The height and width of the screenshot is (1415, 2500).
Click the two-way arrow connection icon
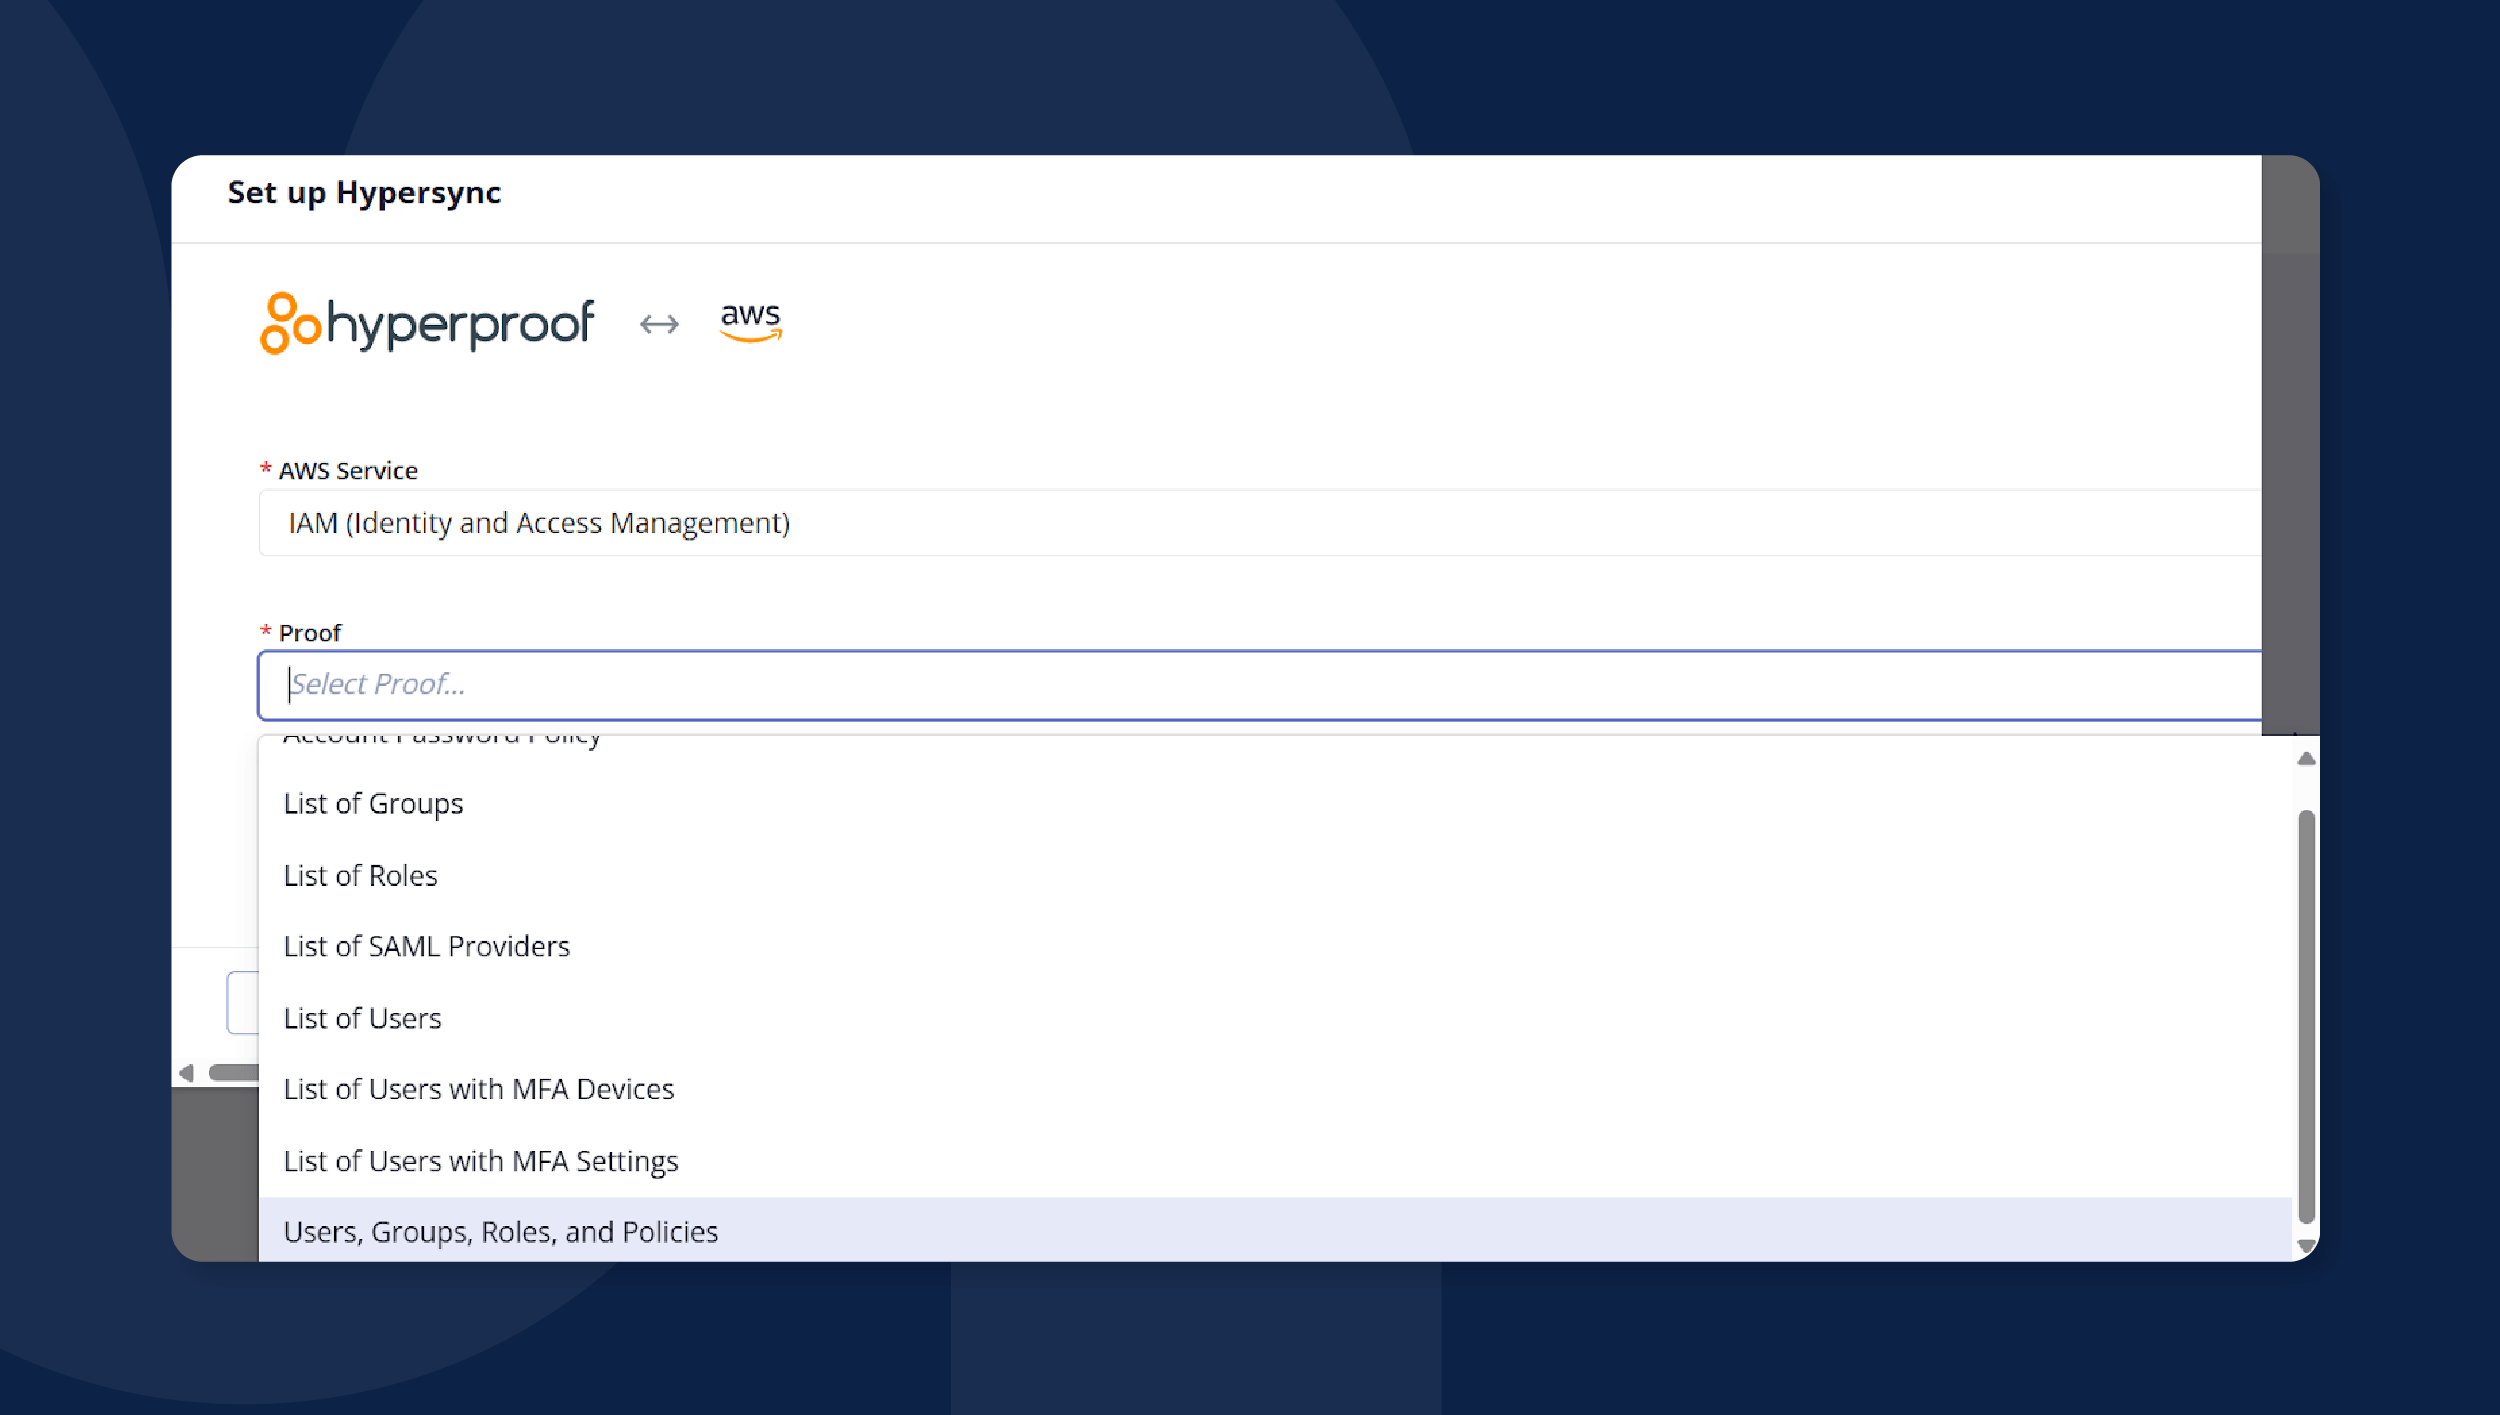(659, 324)
